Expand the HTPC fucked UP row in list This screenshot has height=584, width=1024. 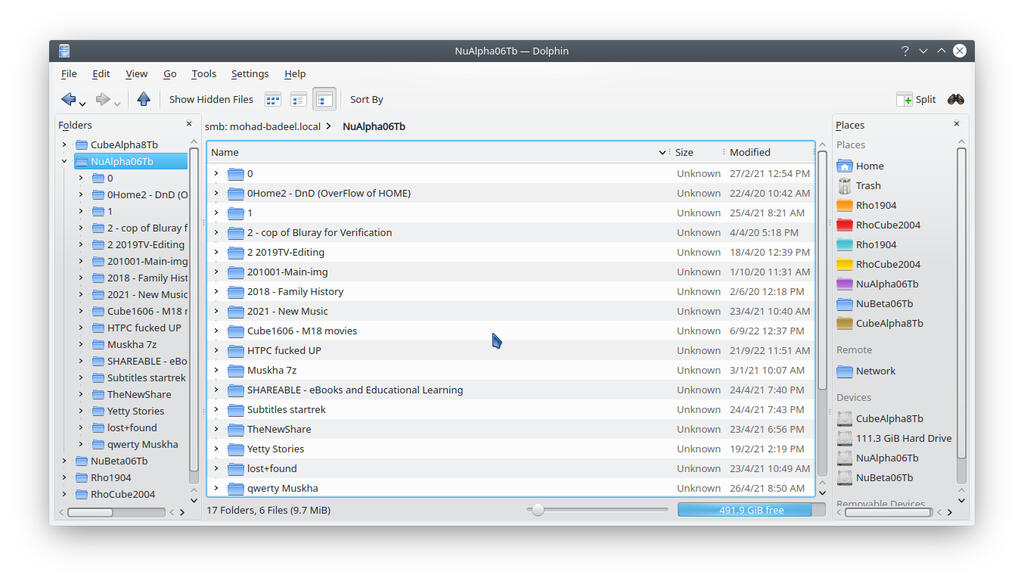[216, 350]
